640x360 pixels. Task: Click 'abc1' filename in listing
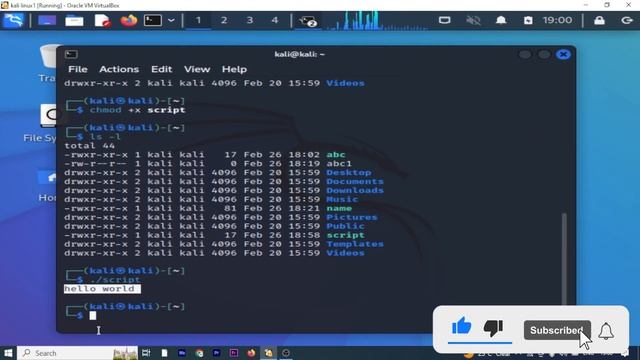[x=339, y=163]
